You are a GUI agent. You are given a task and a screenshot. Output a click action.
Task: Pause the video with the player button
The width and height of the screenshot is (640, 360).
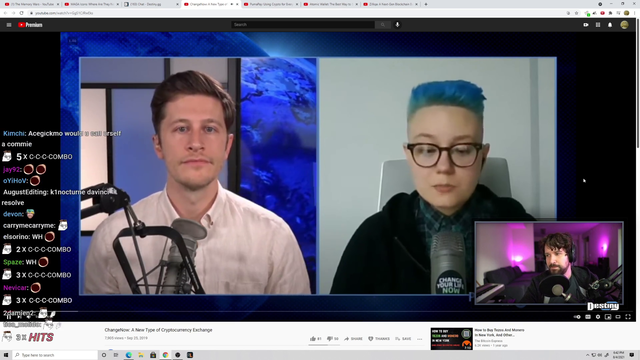pyautogui.click(x=9, y=317)
